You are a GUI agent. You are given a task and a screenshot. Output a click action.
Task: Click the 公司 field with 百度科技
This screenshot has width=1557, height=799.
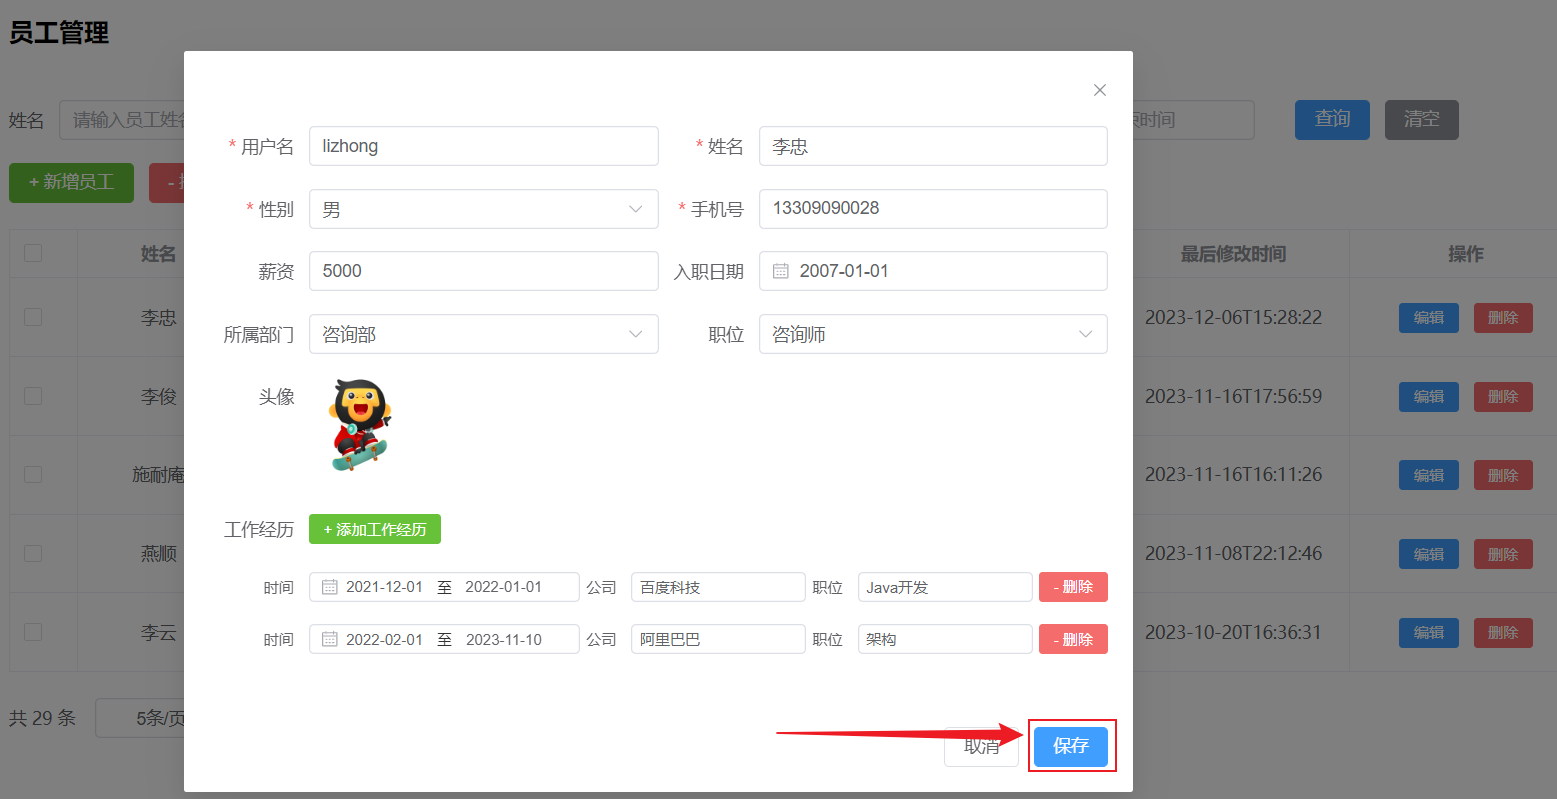[718, 587]
